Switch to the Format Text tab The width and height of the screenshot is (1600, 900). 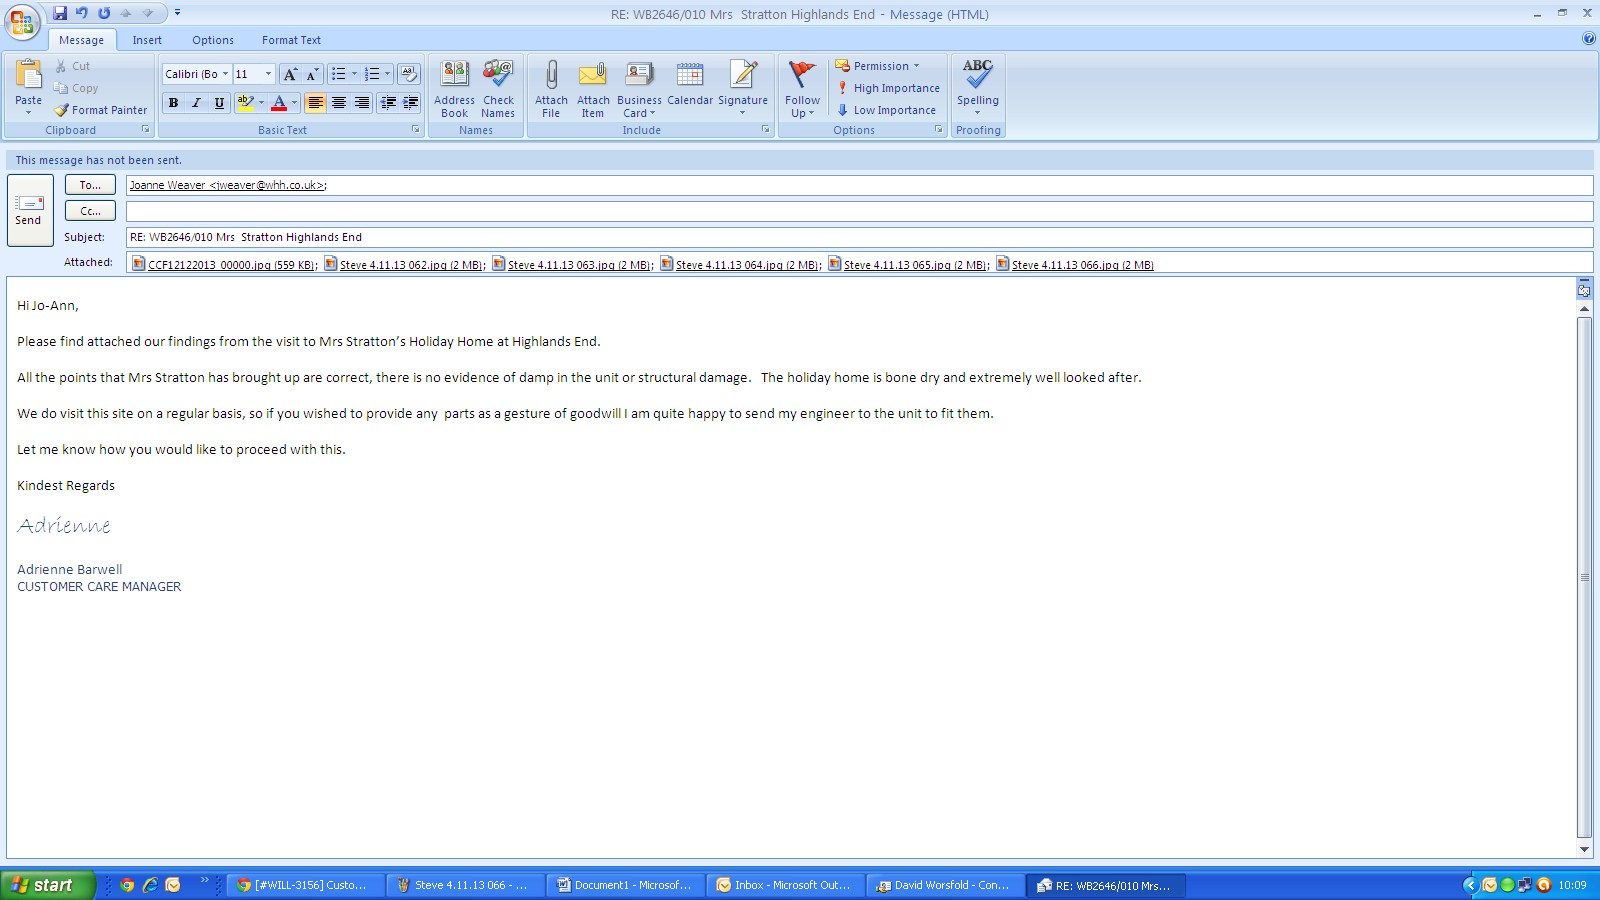tap(291, 40)
